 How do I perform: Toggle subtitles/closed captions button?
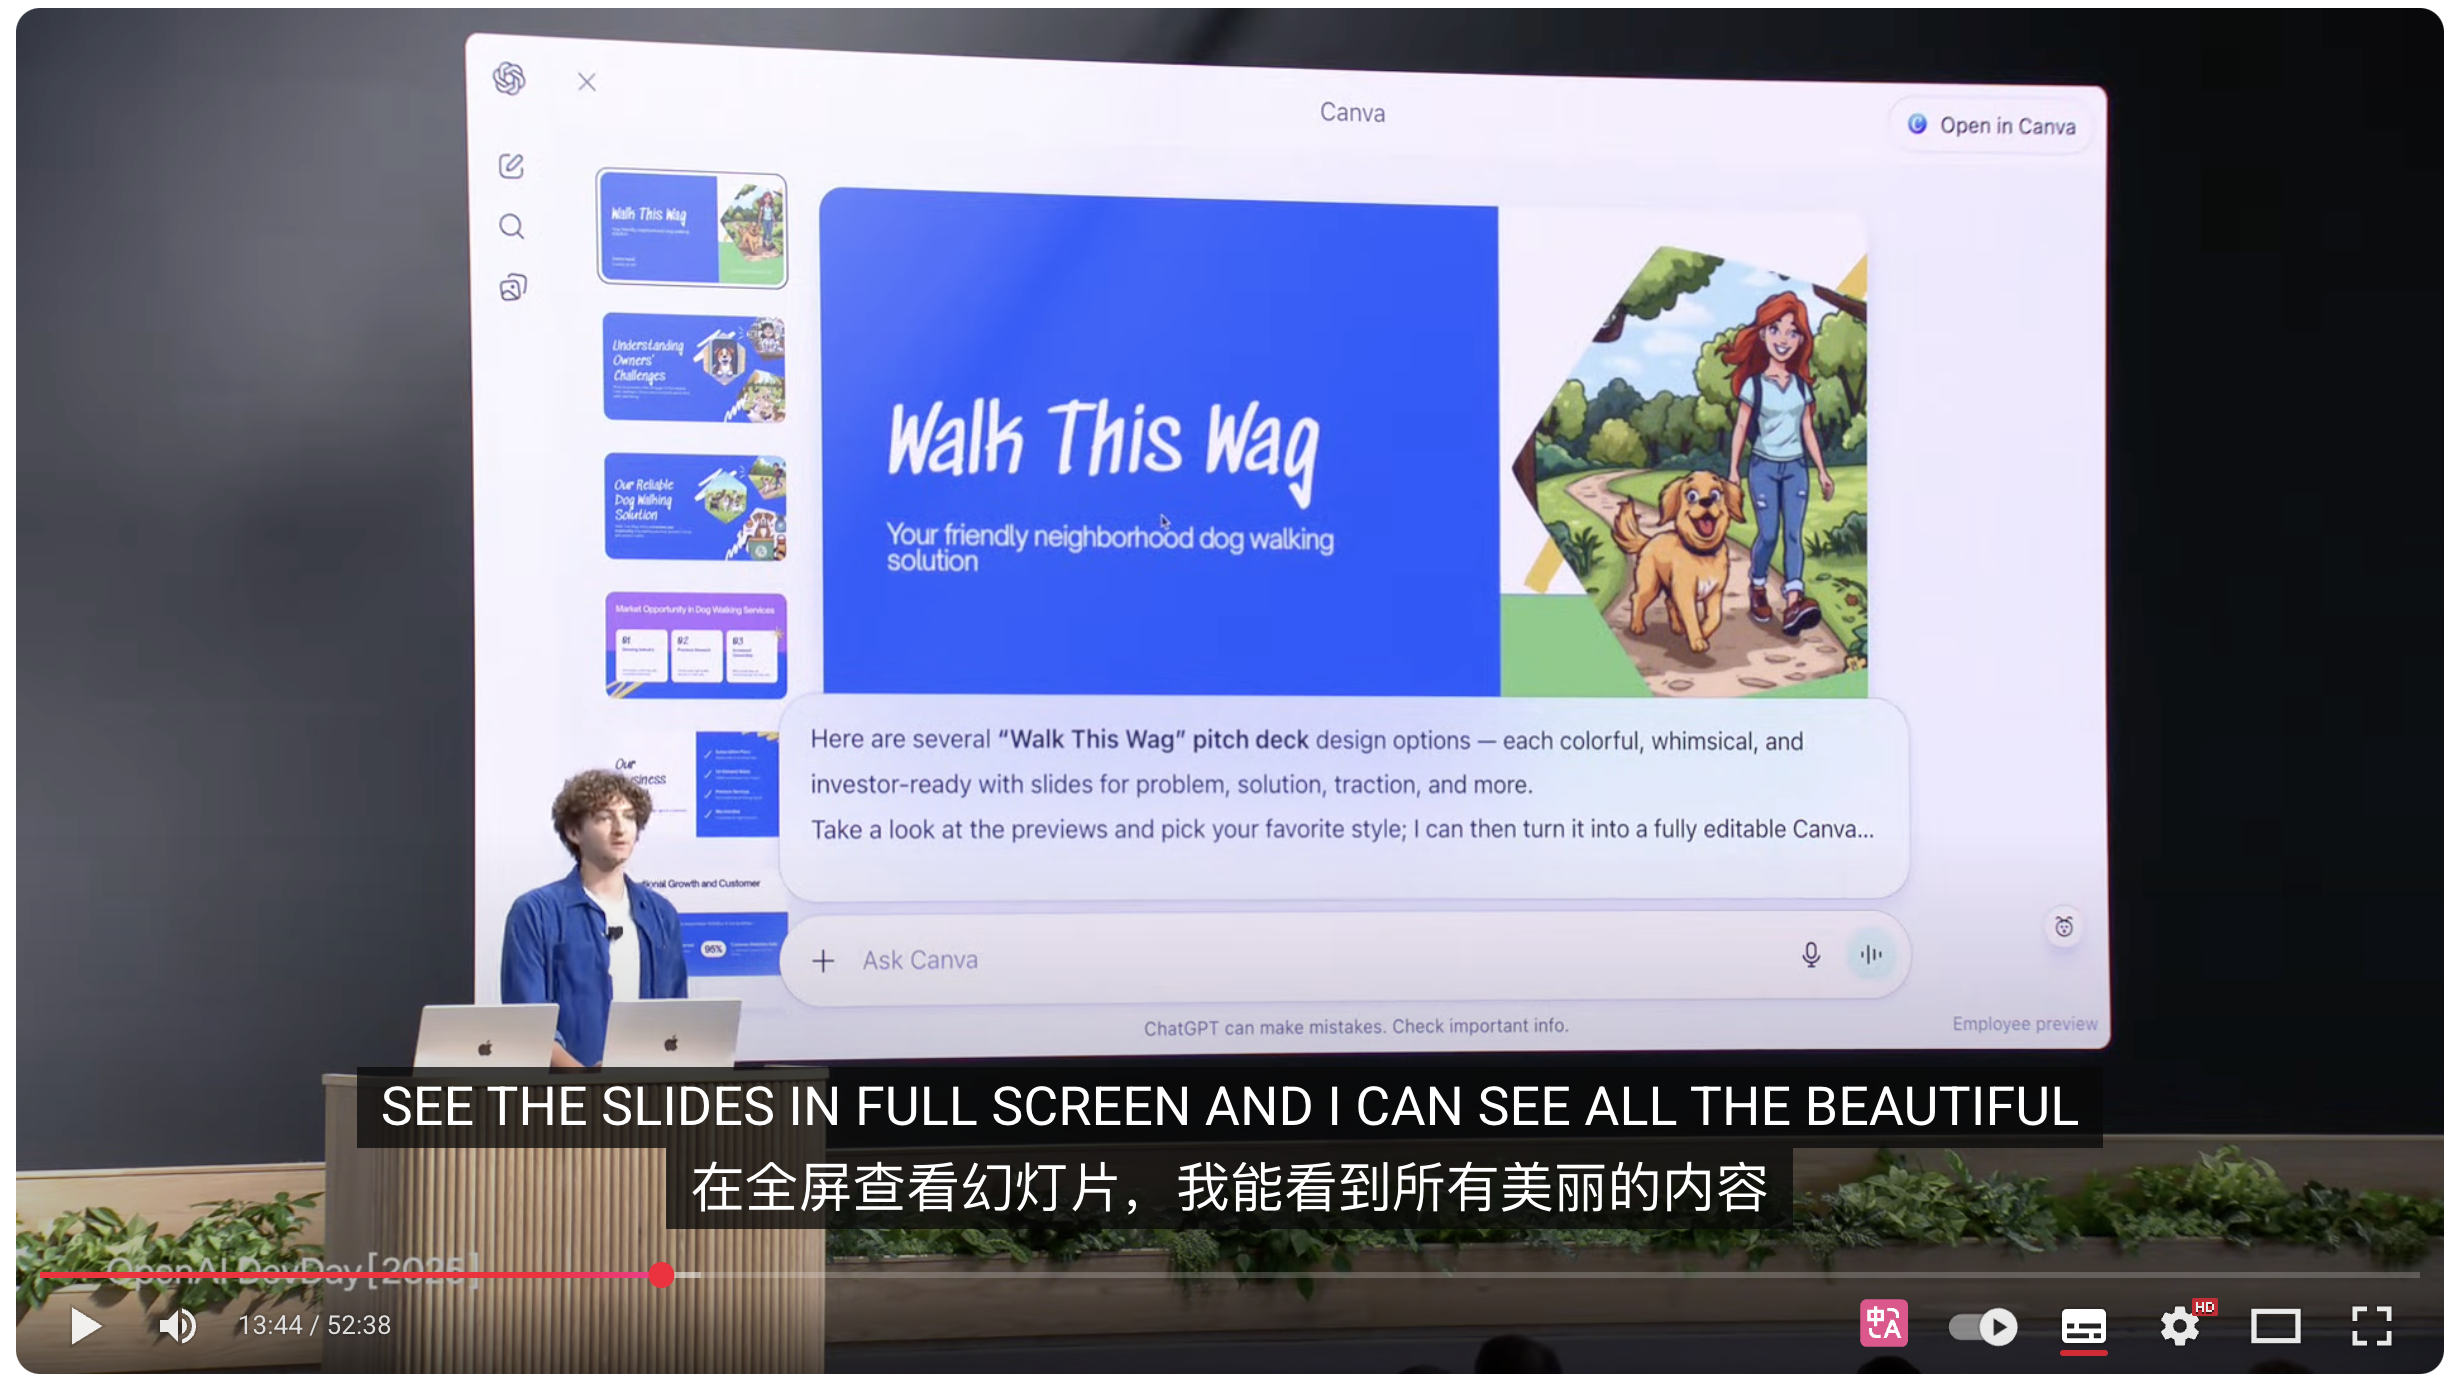[2083, 1327]
